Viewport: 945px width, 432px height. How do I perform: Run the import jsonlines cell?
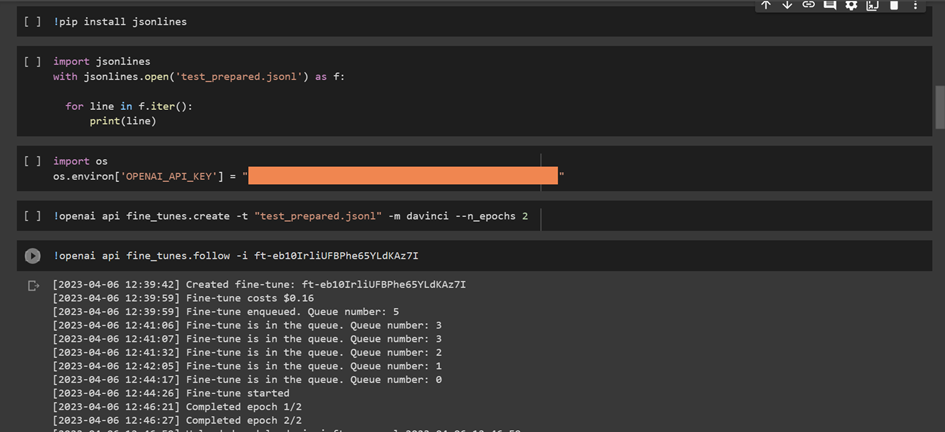click(33, 61)
